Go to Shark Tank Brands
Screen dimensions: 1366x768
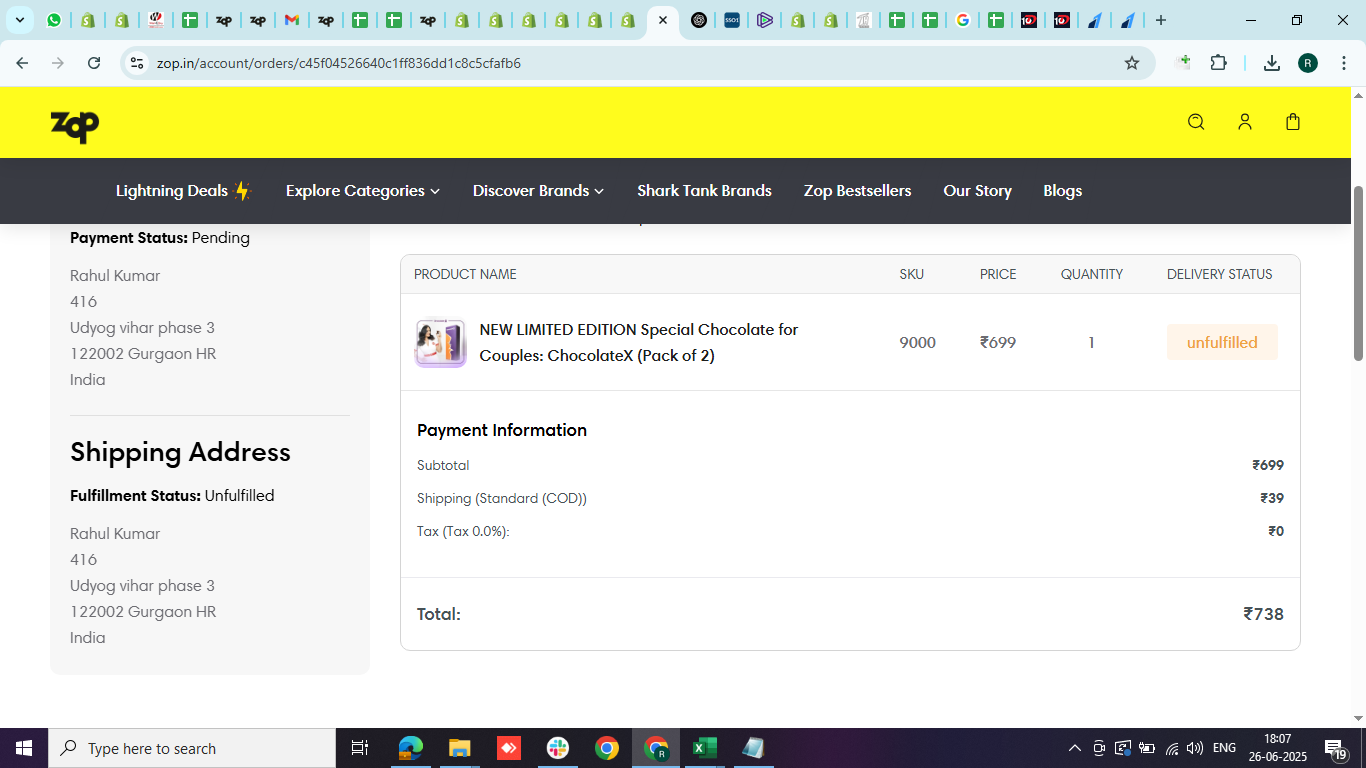click(704, 191)
